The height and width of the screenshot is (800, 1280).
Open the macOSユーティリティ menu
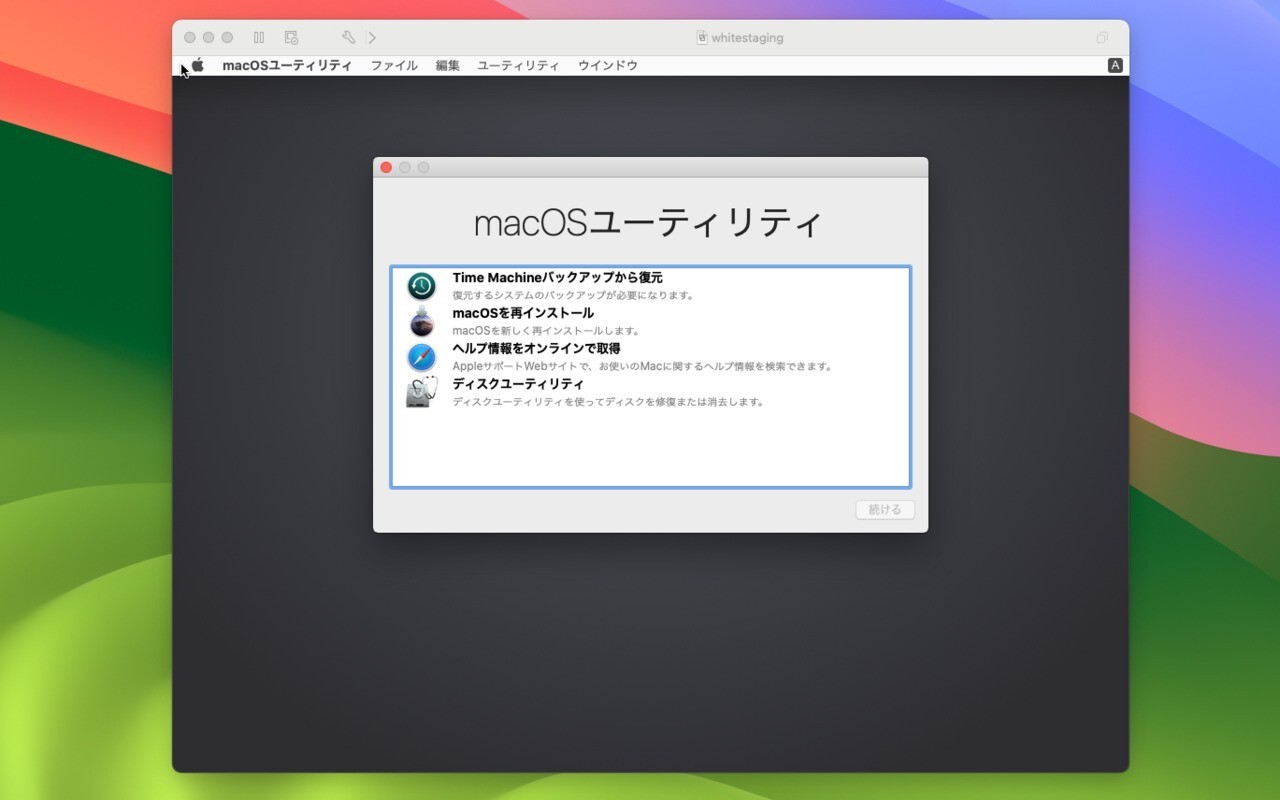coord(288,65)
